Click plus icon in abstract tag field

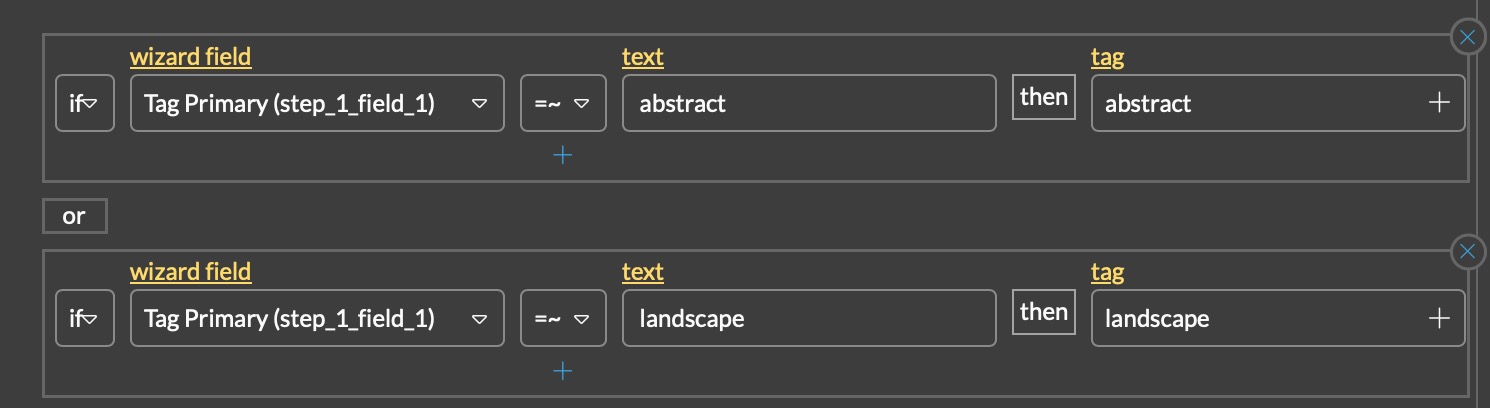pyautogui.click(x=1439, y=103)
